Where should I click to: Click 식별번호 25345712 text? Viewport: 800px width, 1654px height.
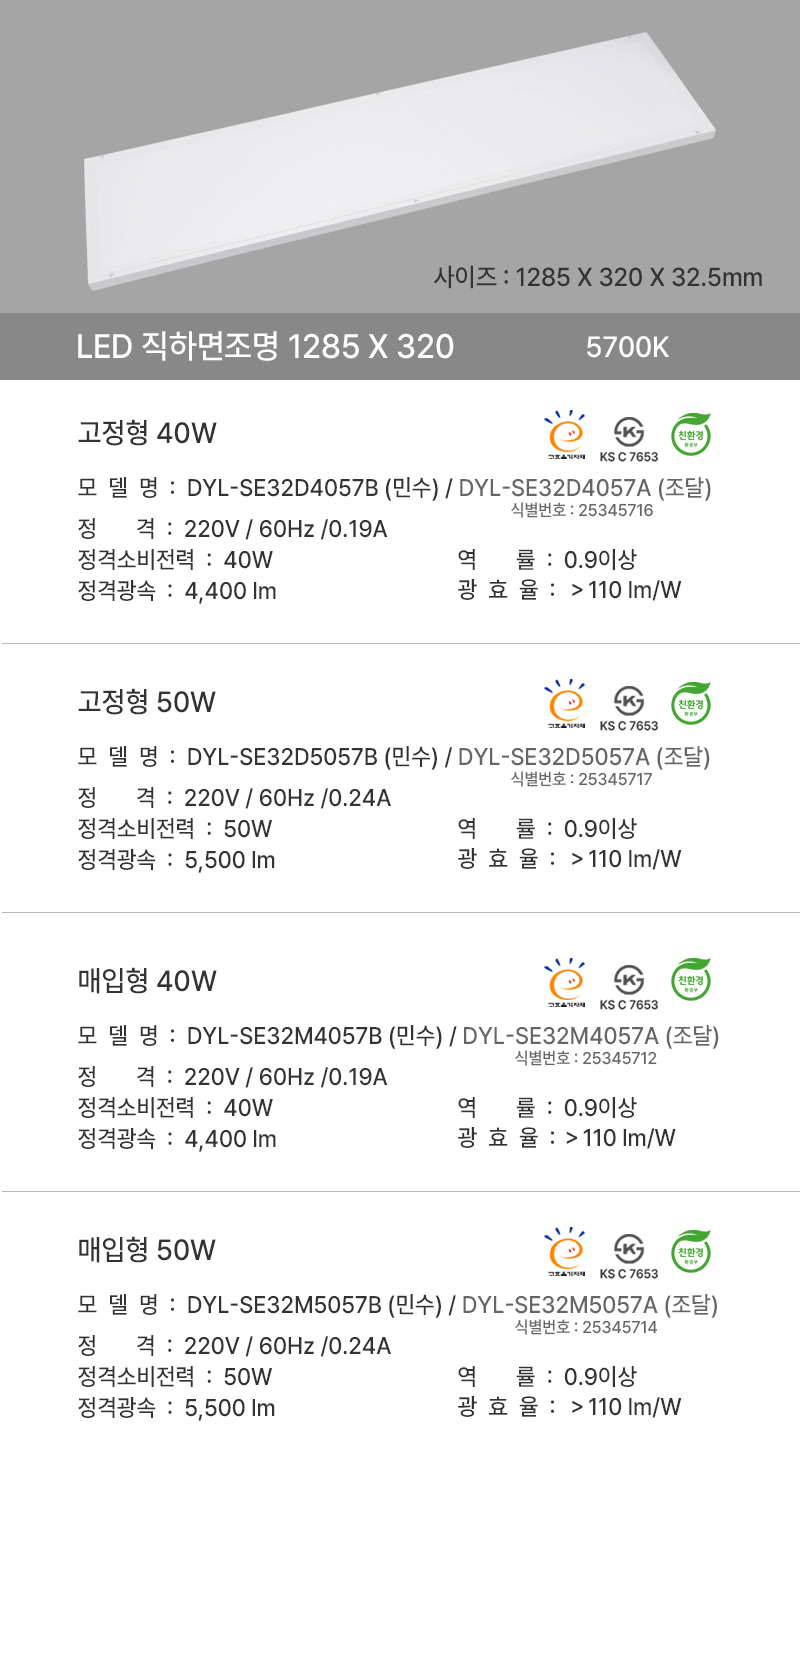click(x=586, y=1058)
